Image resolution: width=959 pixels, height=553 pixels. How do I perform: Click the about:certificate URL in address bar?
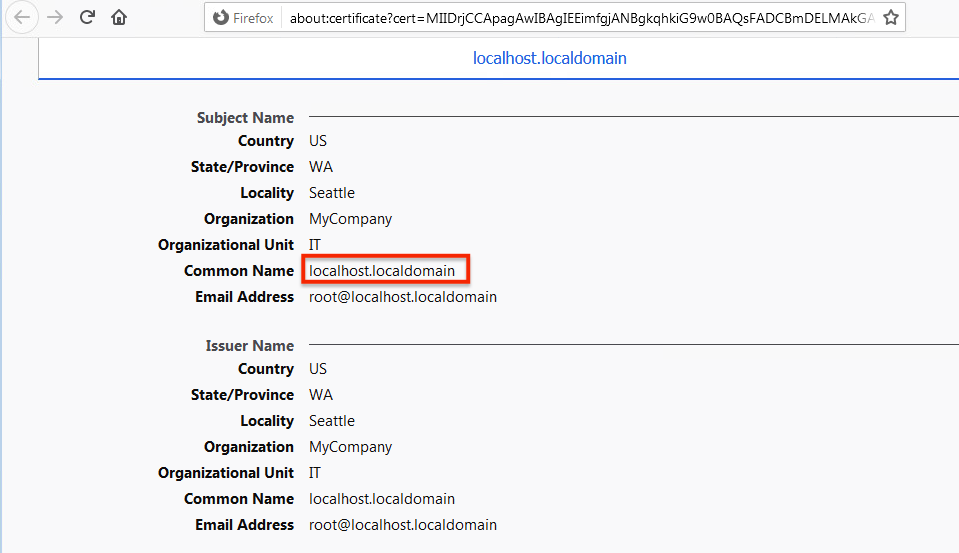580,18
